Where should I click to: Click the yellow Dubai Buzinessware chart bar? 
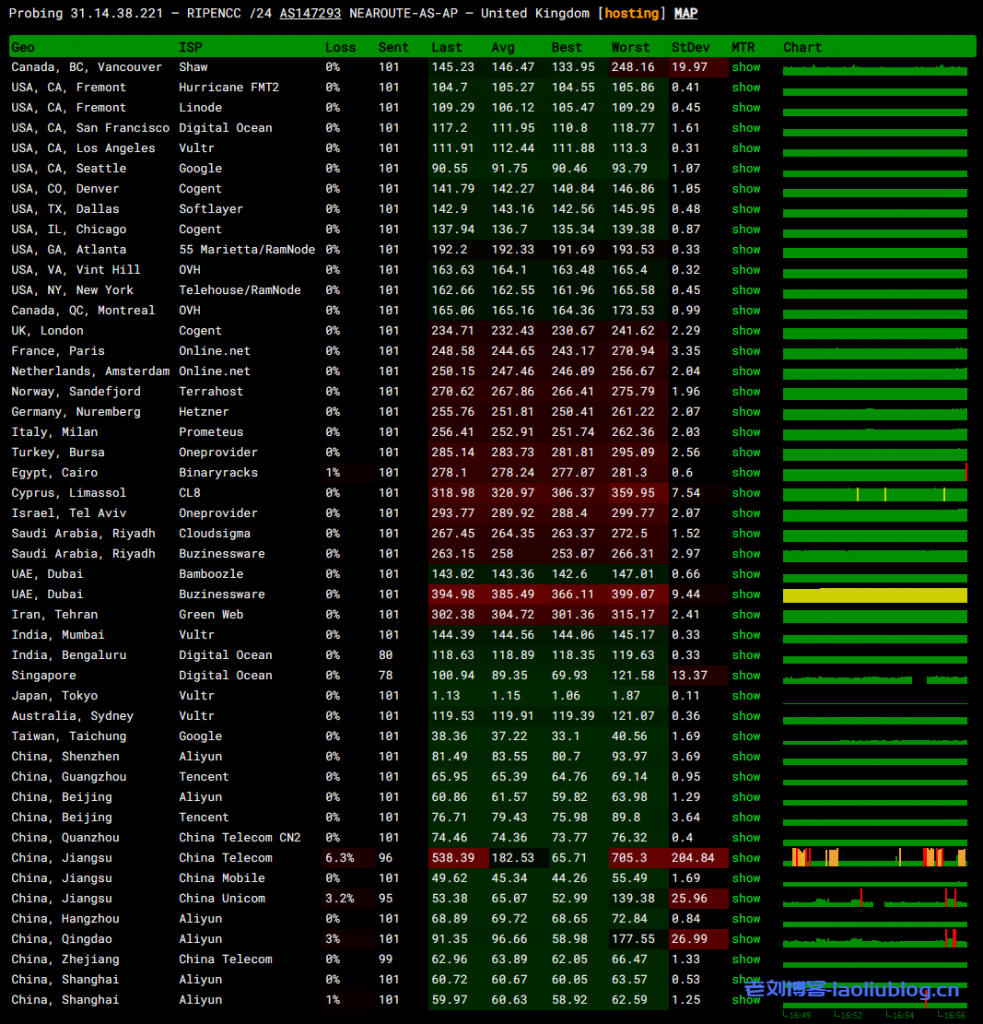coord(874,595)
